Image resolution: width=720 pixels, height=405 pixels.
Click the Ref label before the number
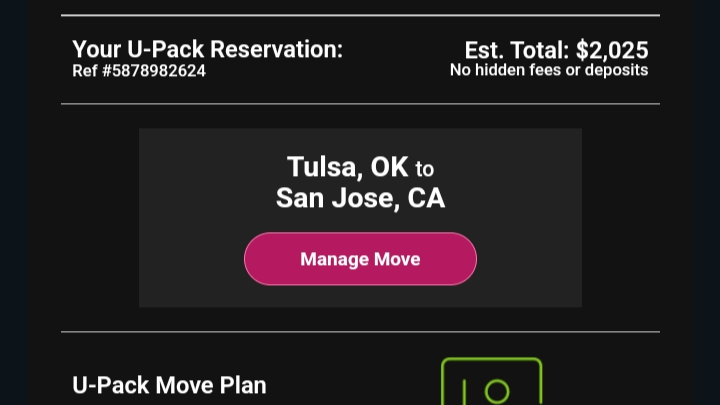click(86, 71)
